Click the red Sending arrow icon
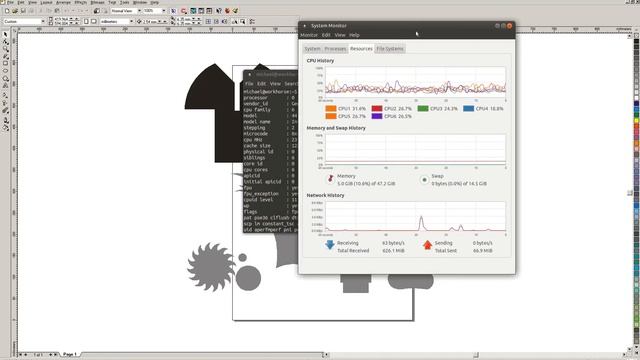 click(427, 245)
